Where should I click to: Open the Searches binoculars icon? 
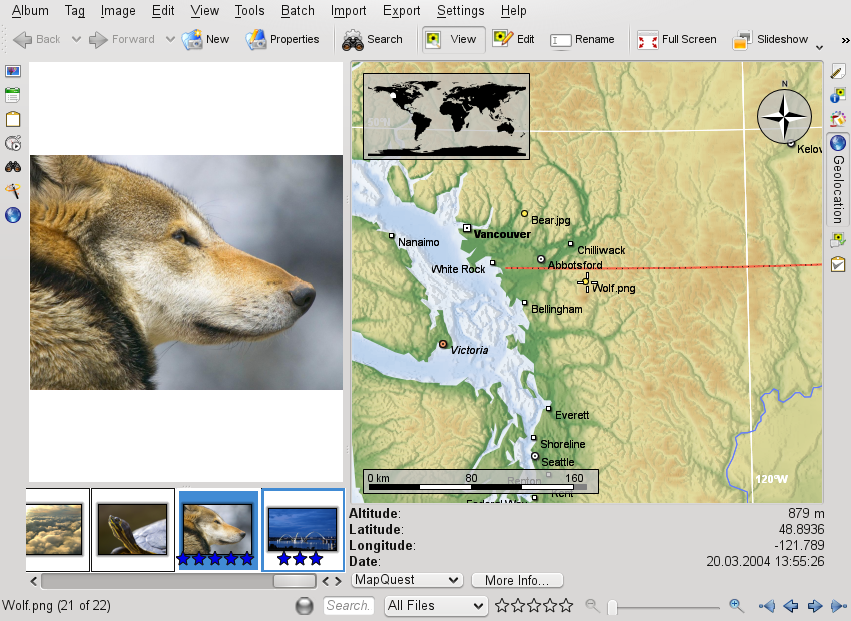pyautogui.click(x=12, y=166)
